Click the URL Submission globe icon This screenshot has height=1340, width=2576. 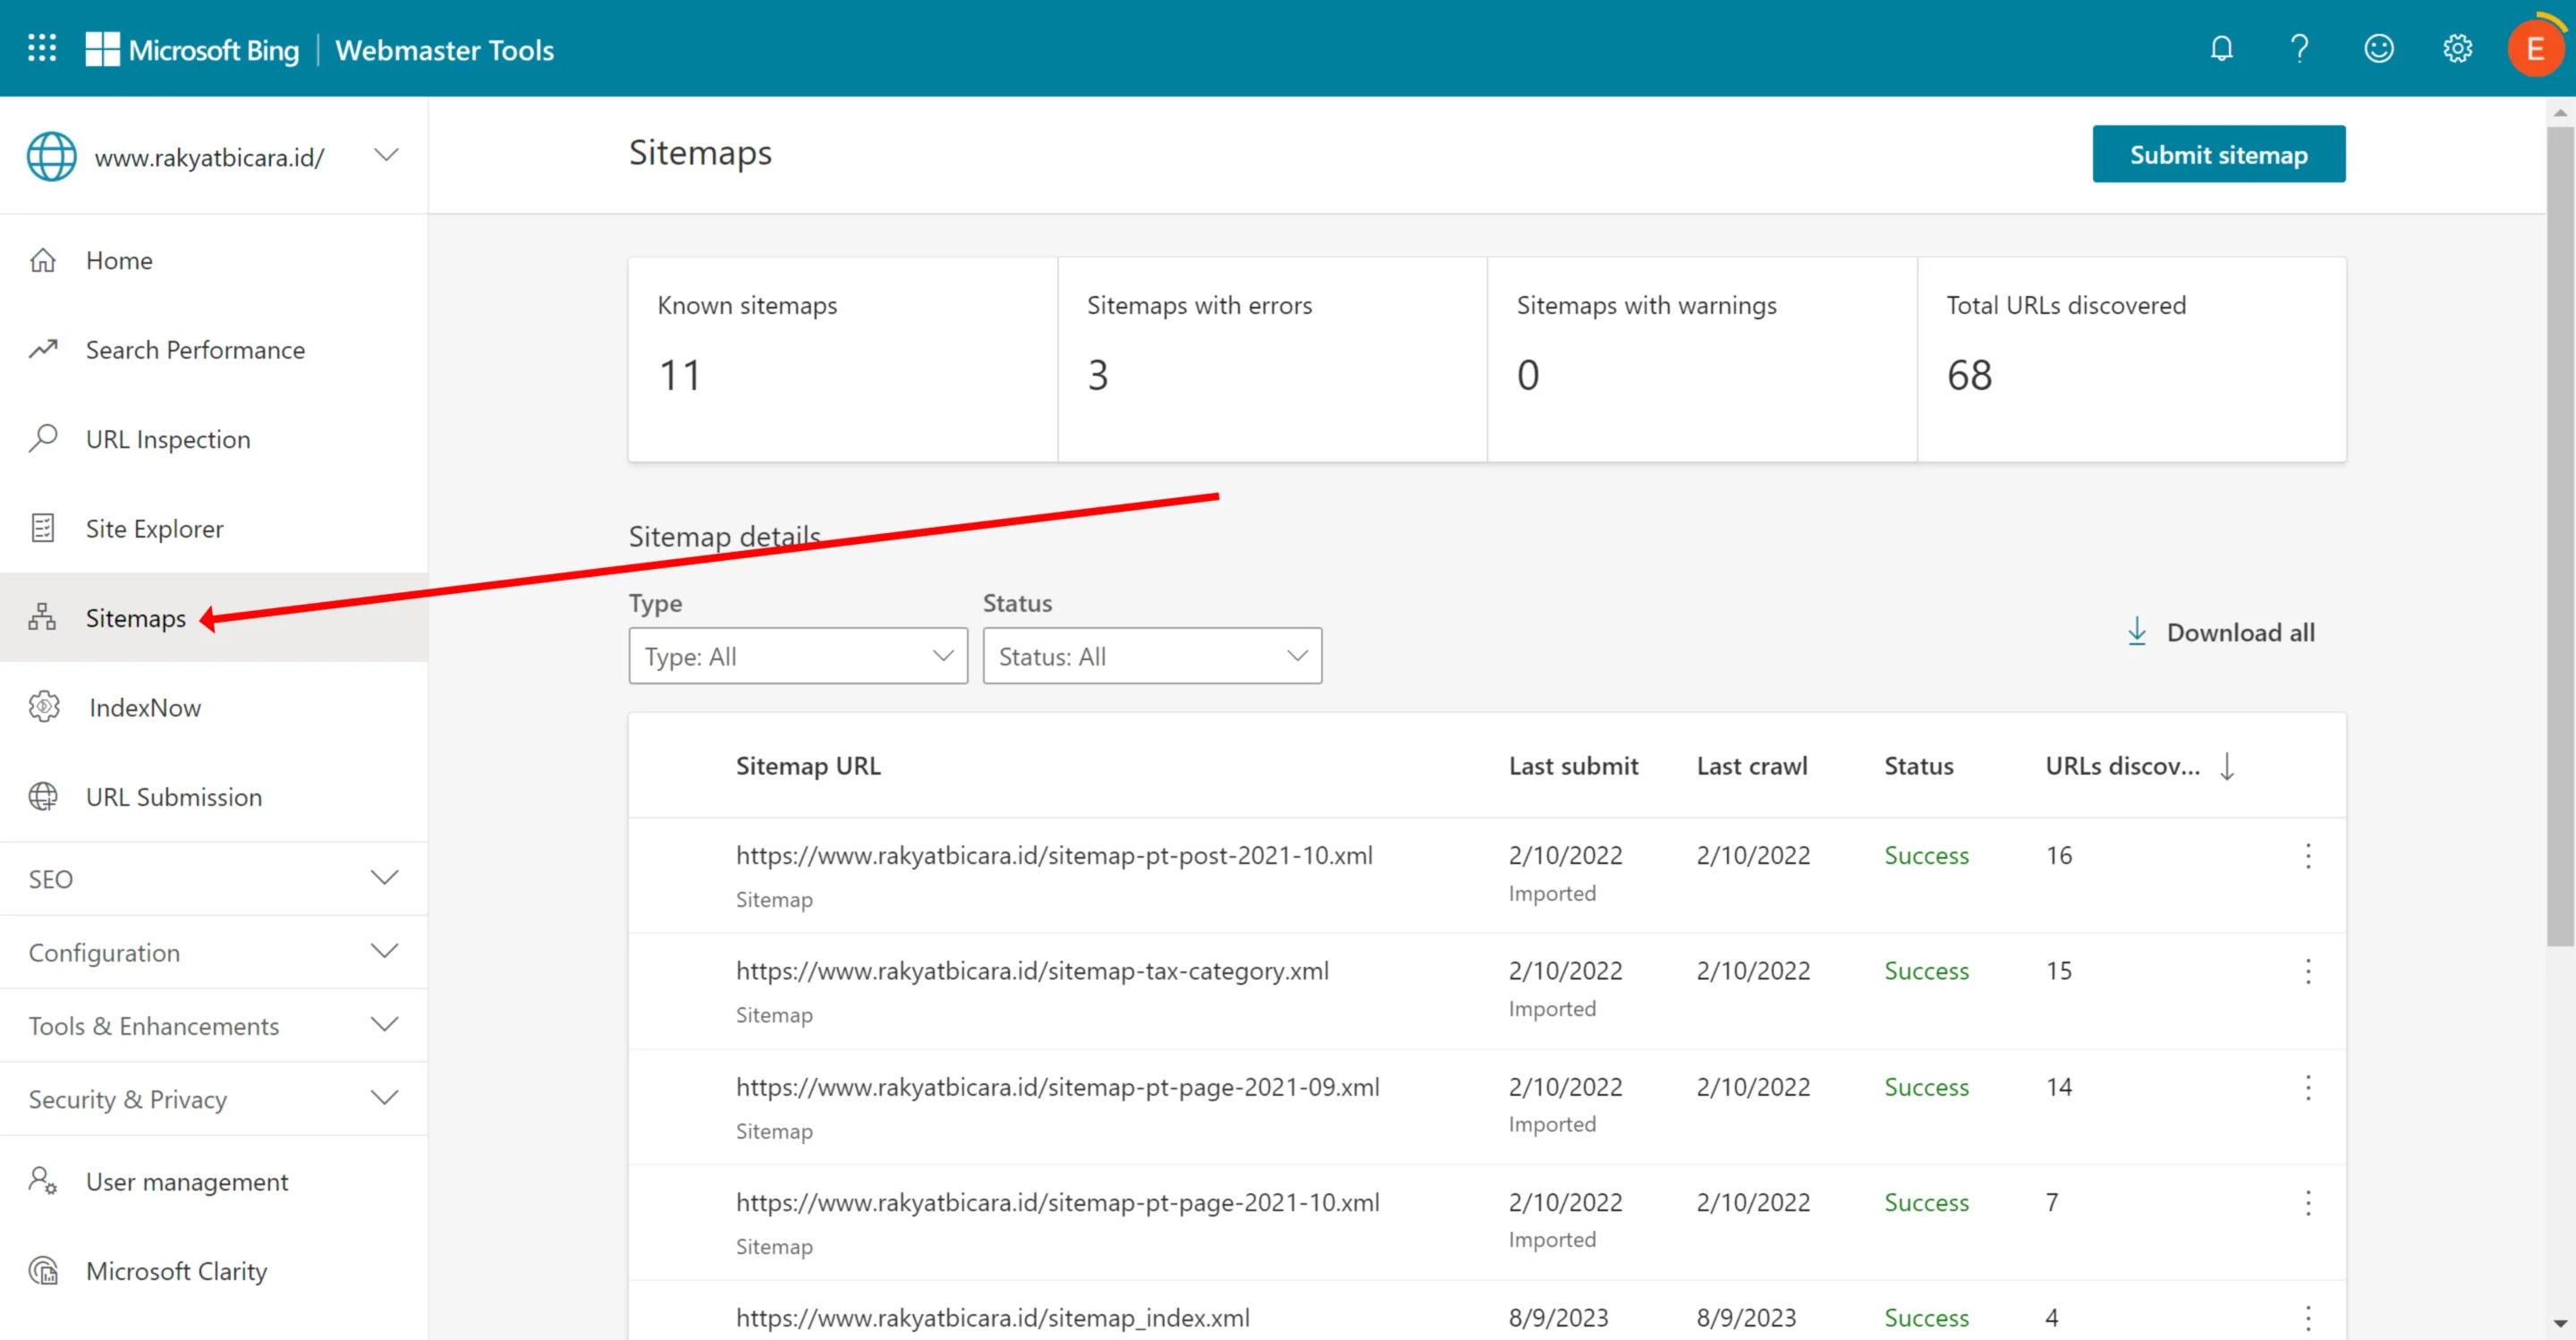tap(42, 796)
